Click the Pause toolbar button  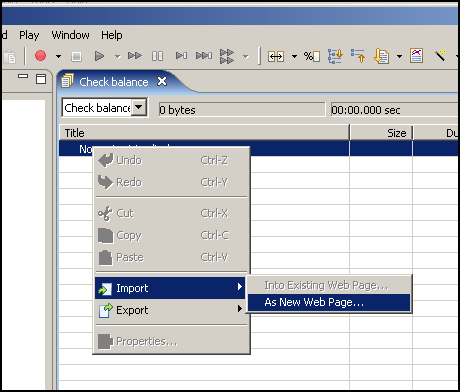[x=157, y=56]
